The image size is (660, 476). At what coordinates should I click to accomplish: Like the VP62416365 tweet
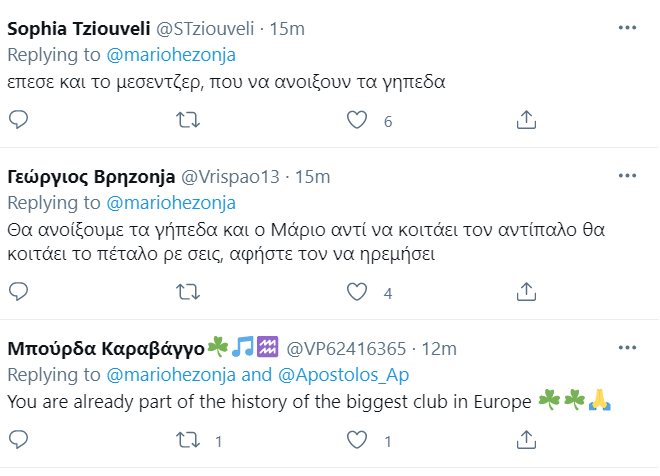pyautogui.click(x=357, y=440)
